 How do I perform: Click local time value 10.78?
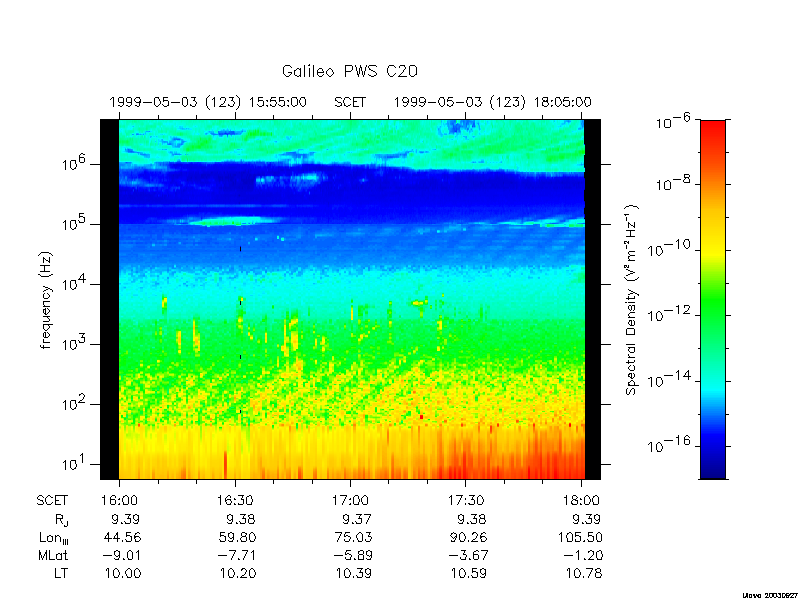(x=584, y=573)
